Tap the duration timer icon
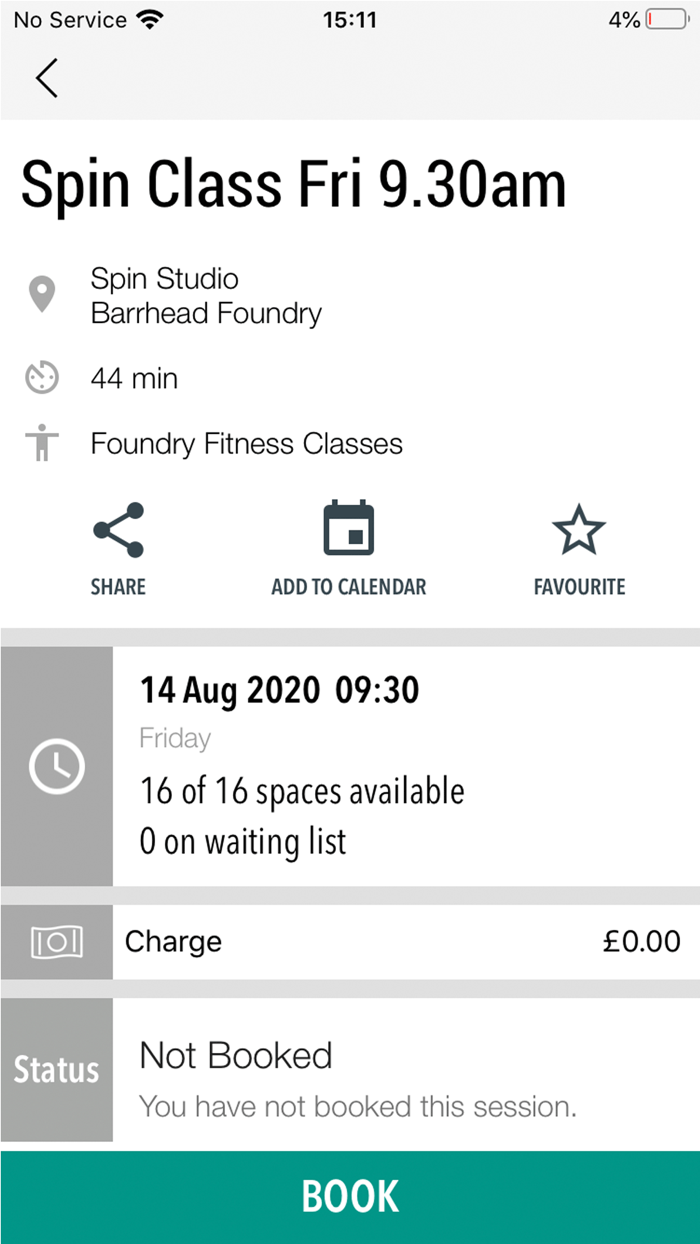The image size is (700, 1244). [x=42, y=379]
